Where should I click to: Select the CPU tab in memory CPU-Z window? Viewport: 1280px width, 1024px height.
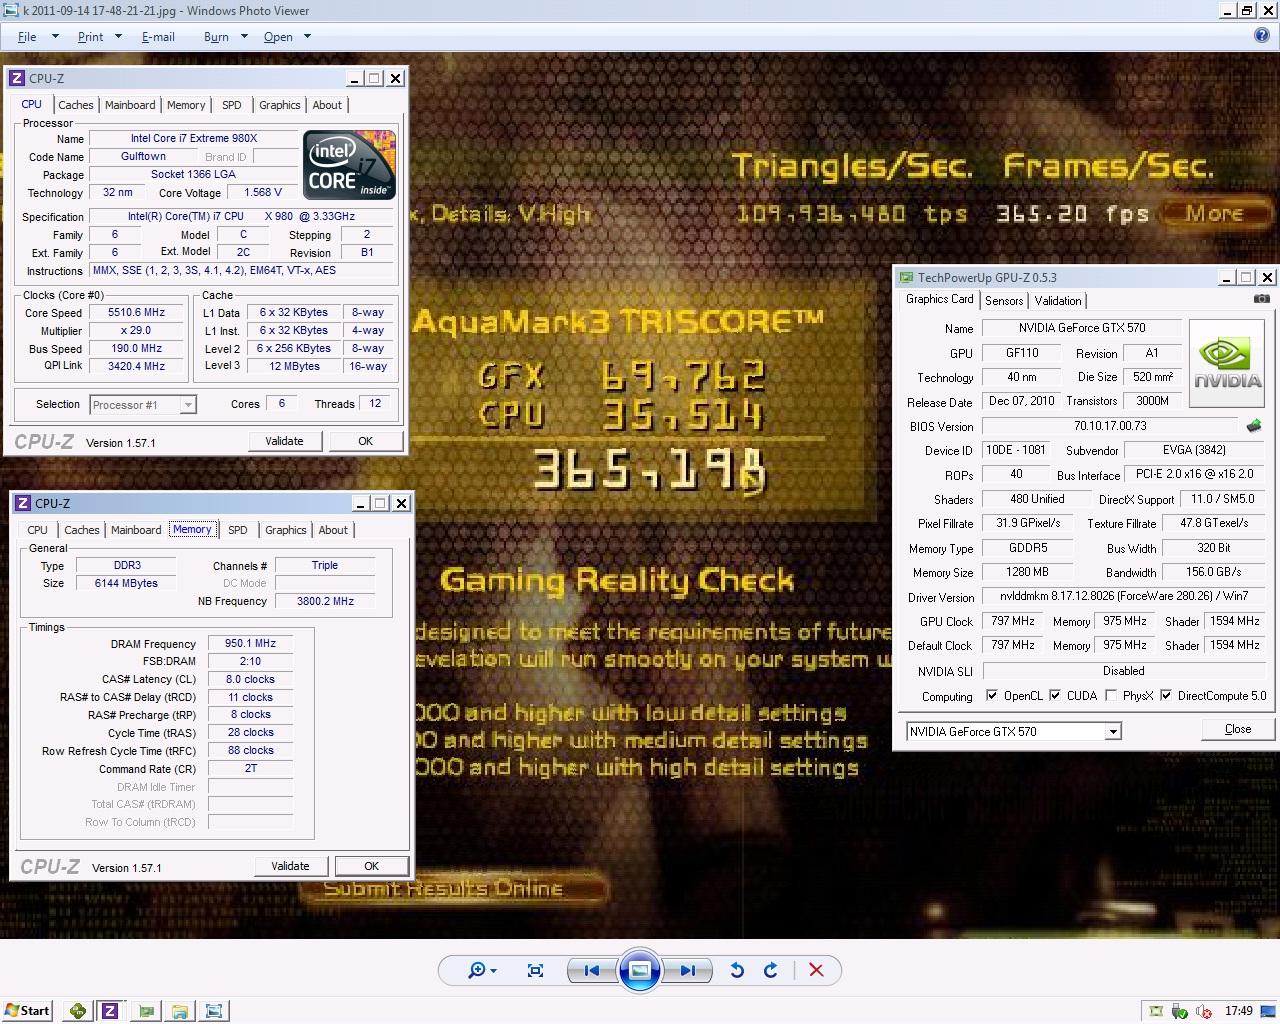pos(37,530)
